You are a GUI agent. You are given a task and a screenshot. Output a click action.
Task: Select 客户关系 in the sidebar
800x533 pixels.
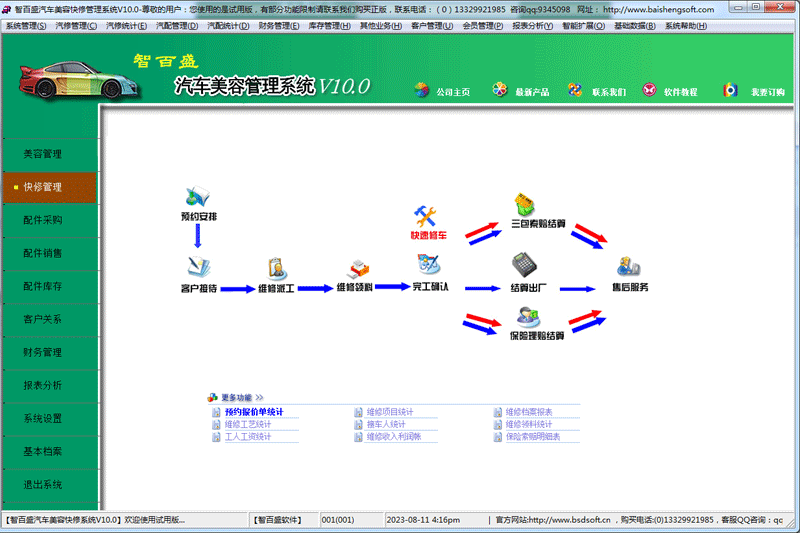(50, 319)
